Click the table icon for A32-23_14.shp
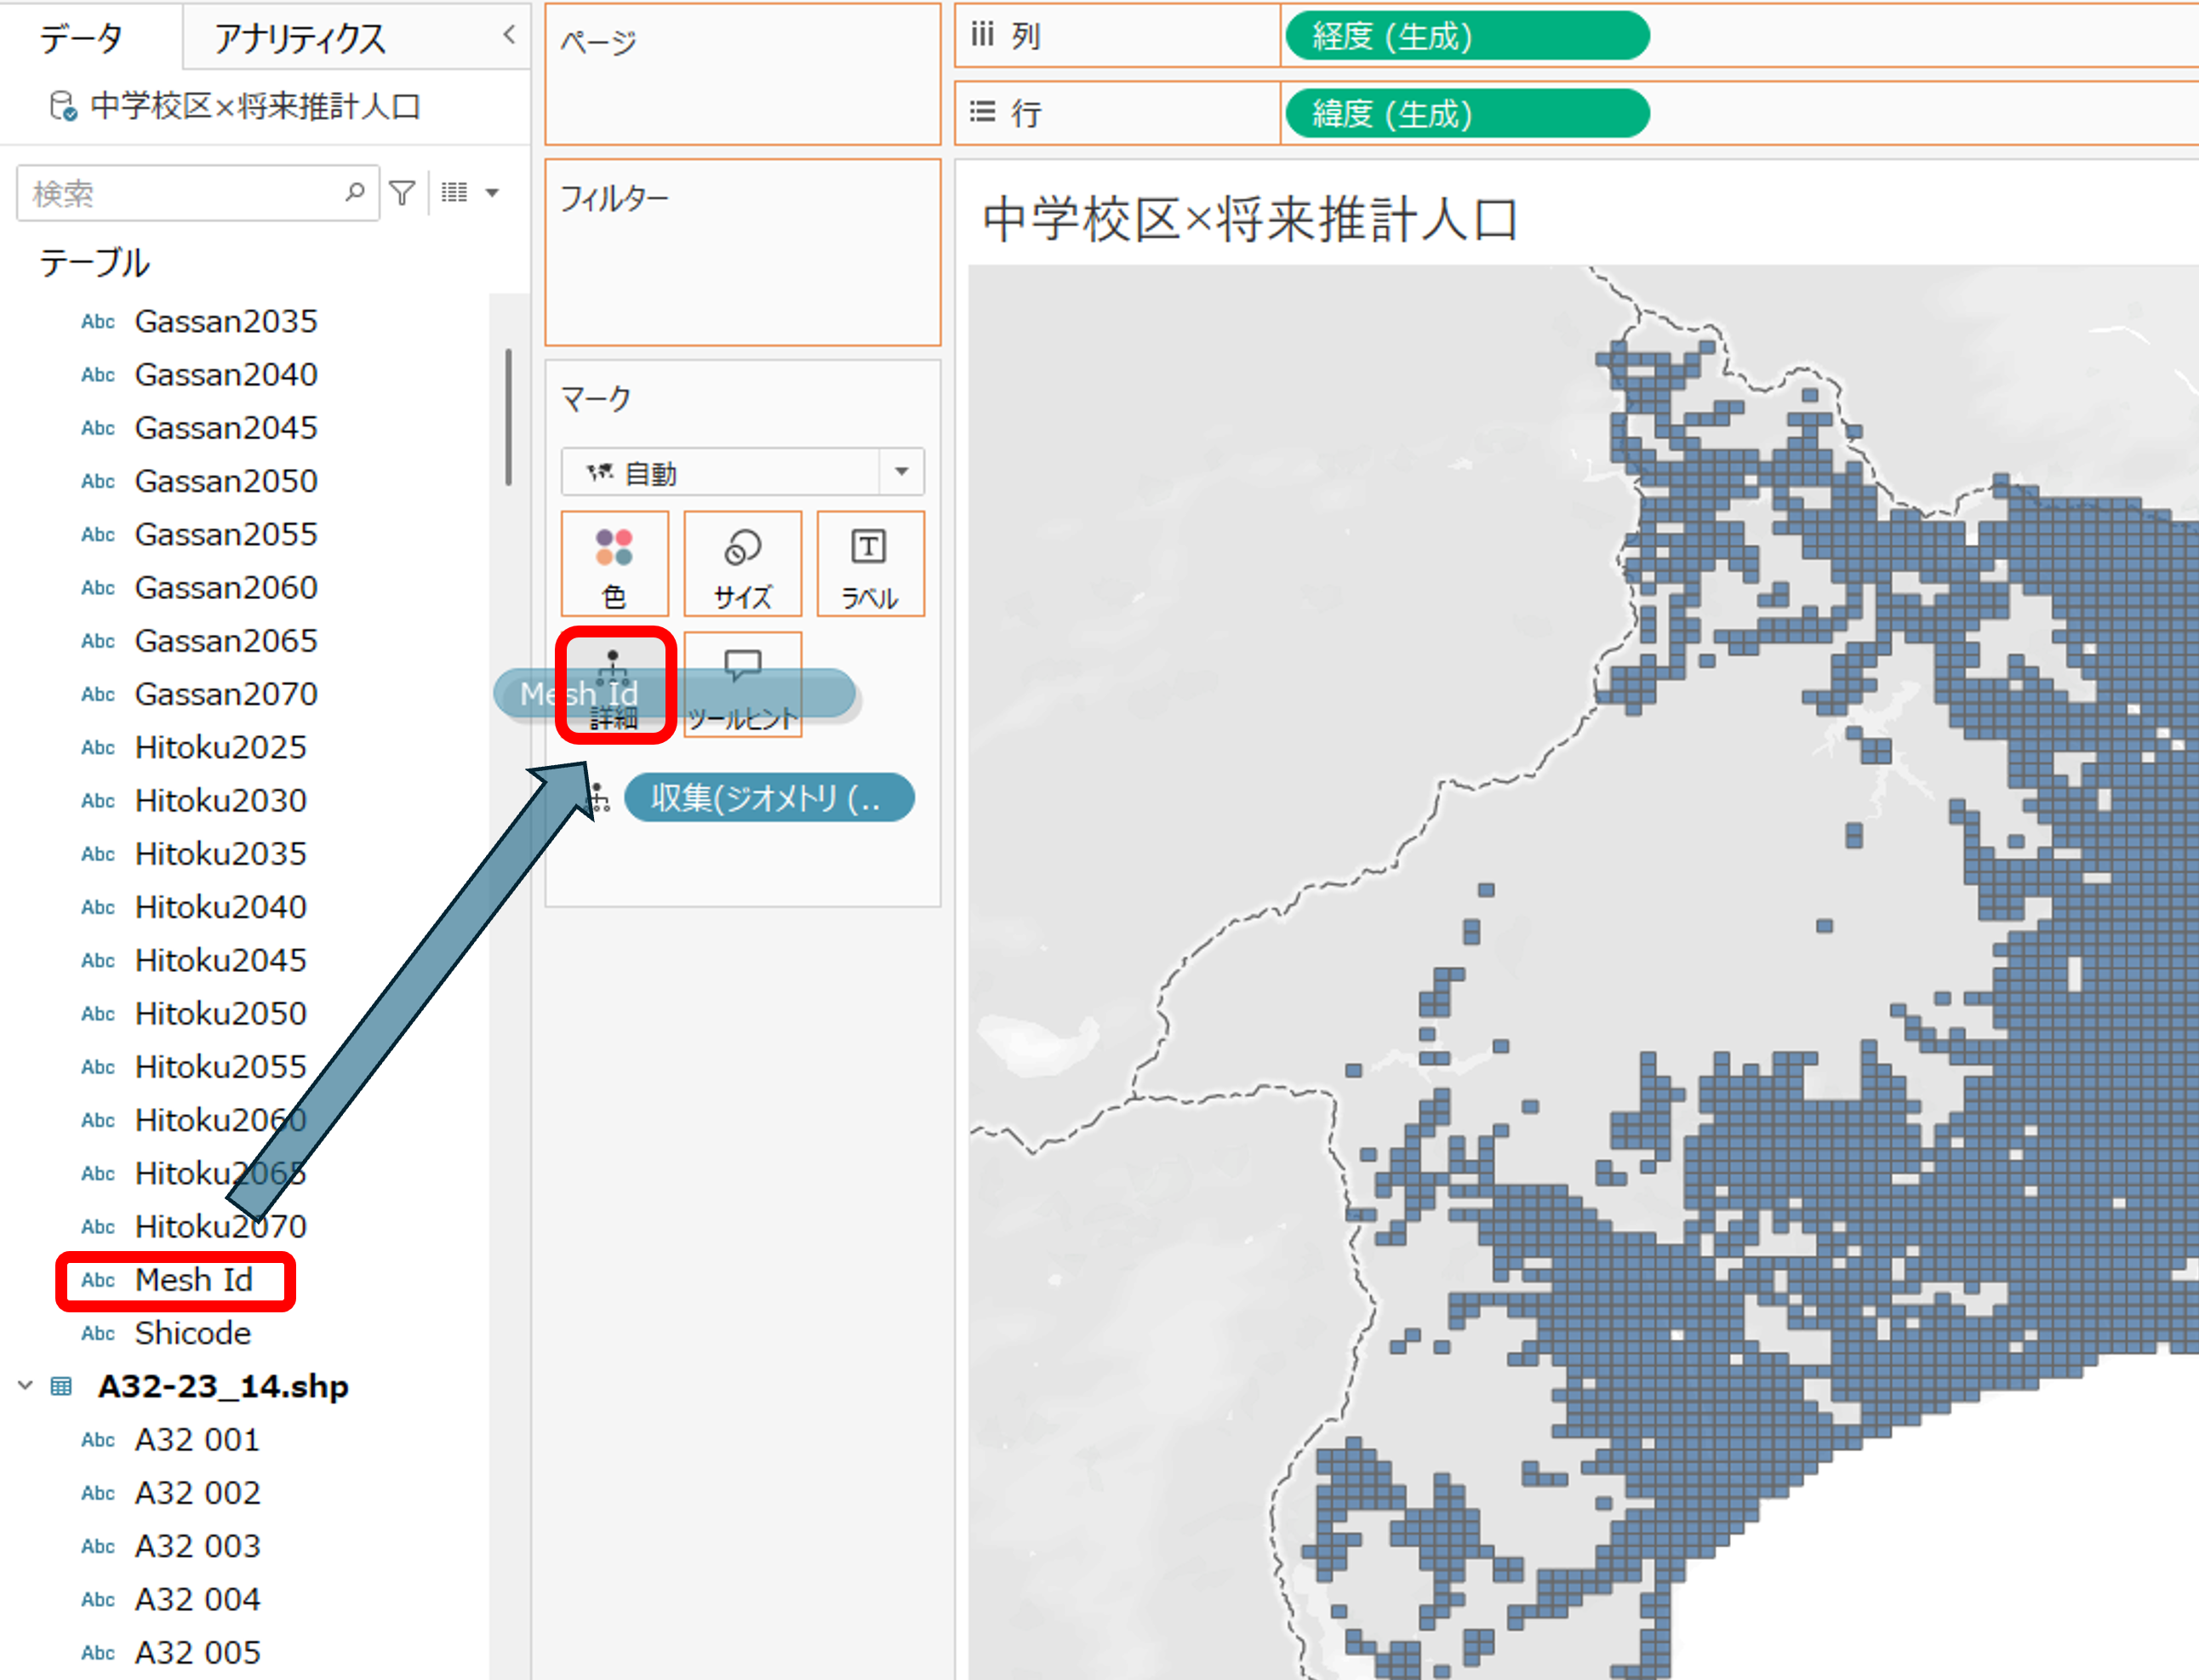This screenshot has height=1680, width=2199. point(62,1386)
